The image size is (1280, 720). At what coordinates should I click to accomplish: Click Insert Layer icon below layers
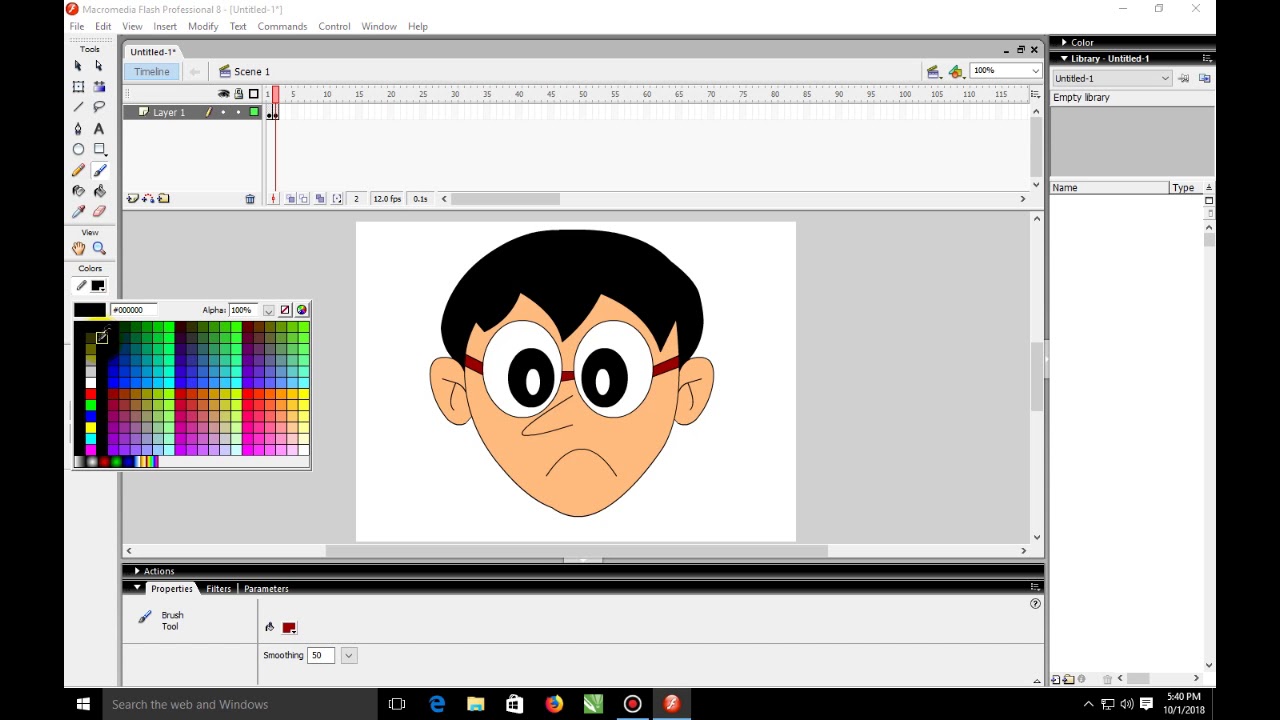point(132,198)
